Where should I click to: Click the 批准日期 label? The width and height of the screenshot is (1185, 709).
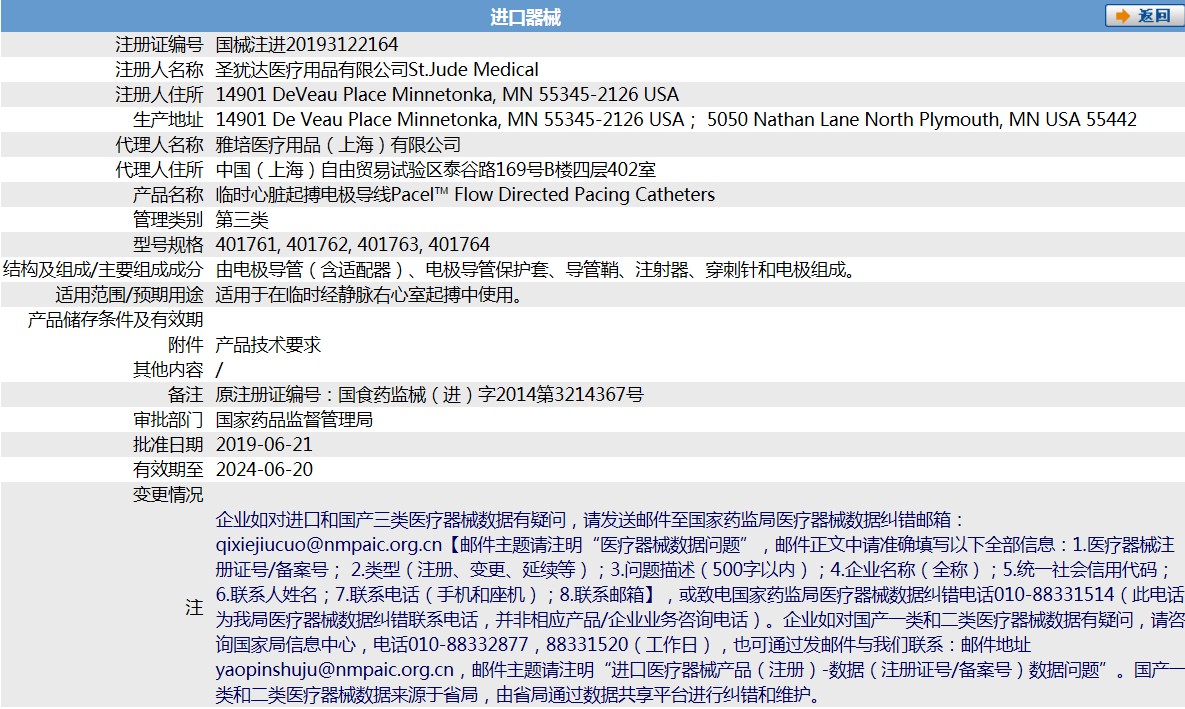[169, 444]
